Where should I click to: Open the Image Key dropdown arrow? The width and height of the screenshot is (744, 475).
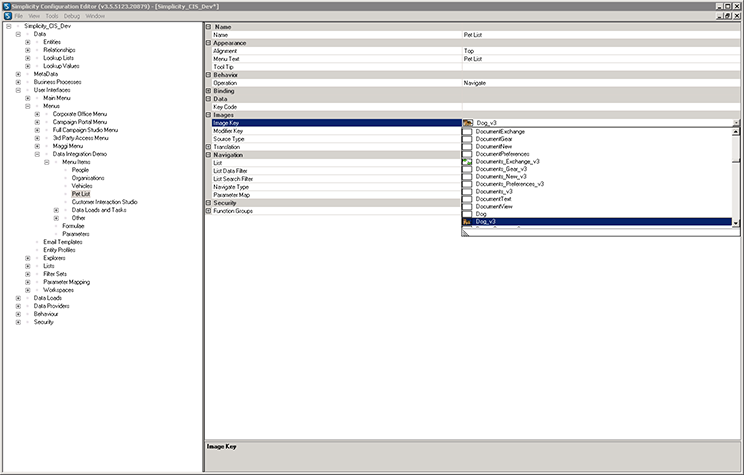736,123
